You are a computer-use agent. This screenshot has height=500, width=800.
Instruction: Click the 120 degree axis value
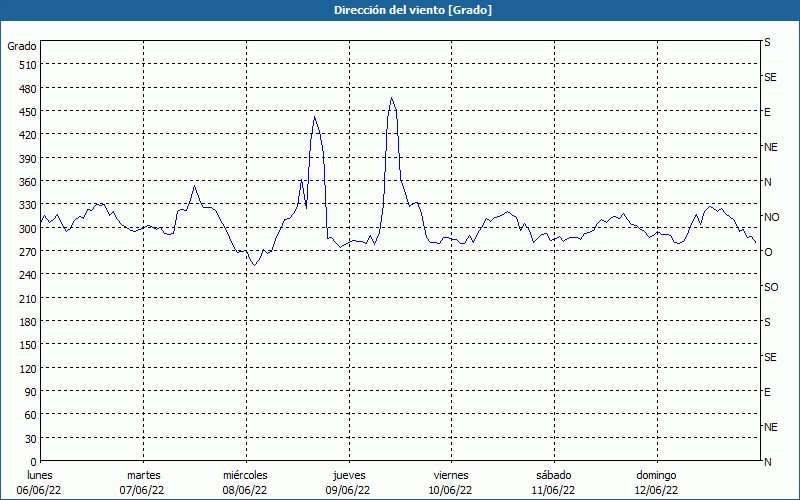coord(28,368)
